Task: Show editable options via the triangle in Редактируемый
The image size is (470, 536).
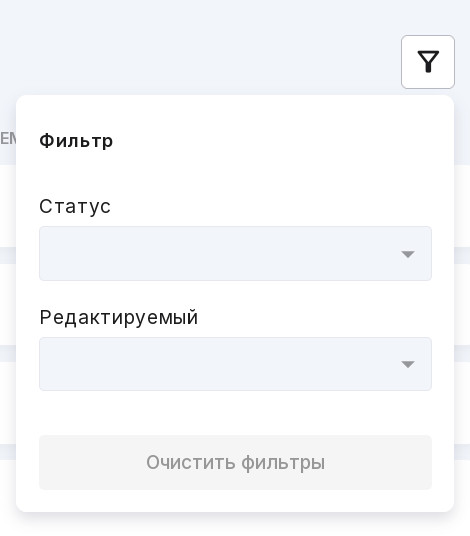Action: point(407,364)
